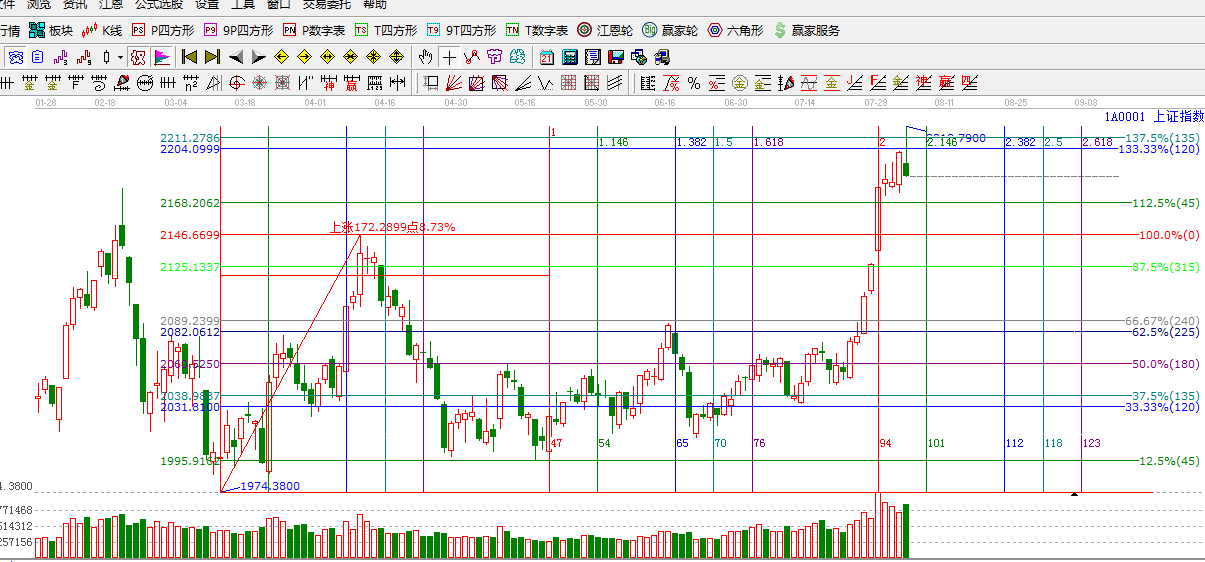Click the red floppy disk save icon
Viewport: 1205px width, 562px height.
tap(616, 57)
